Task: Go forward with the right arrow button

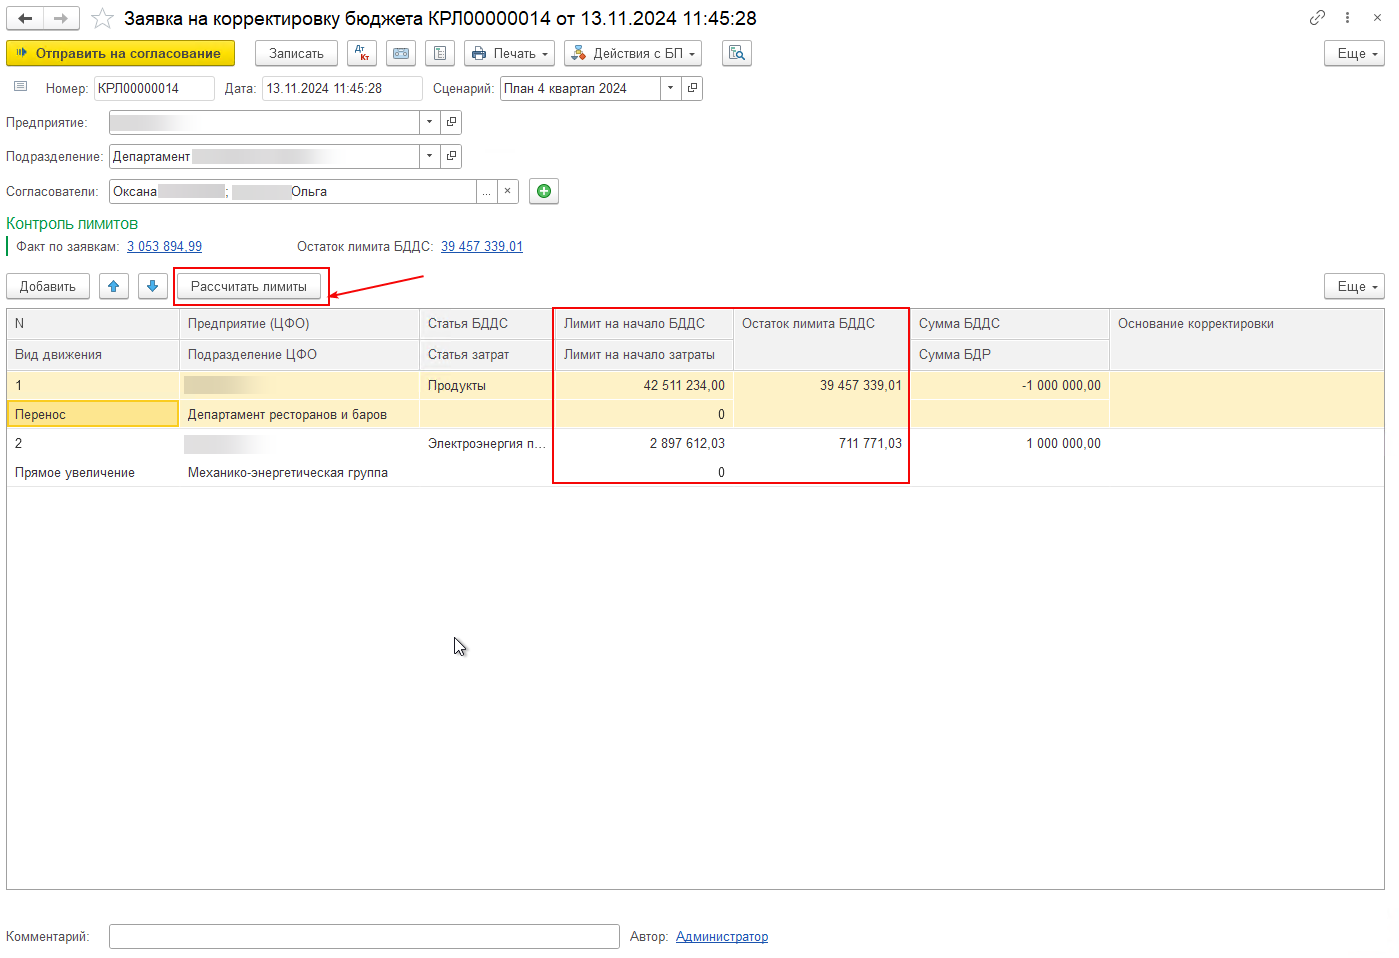Action: tap(61, 19)
